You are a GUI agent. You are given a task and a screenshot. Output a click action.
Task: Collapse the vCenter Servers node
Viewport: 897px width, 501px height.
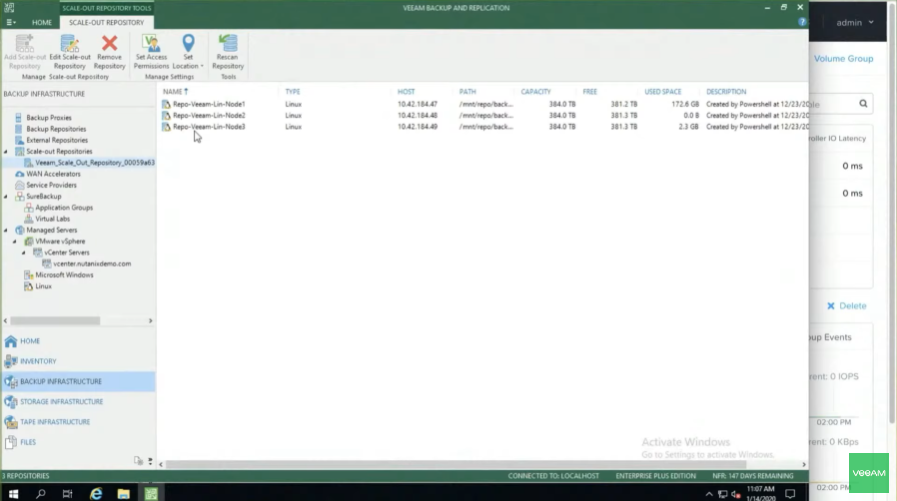click(24, 252)
